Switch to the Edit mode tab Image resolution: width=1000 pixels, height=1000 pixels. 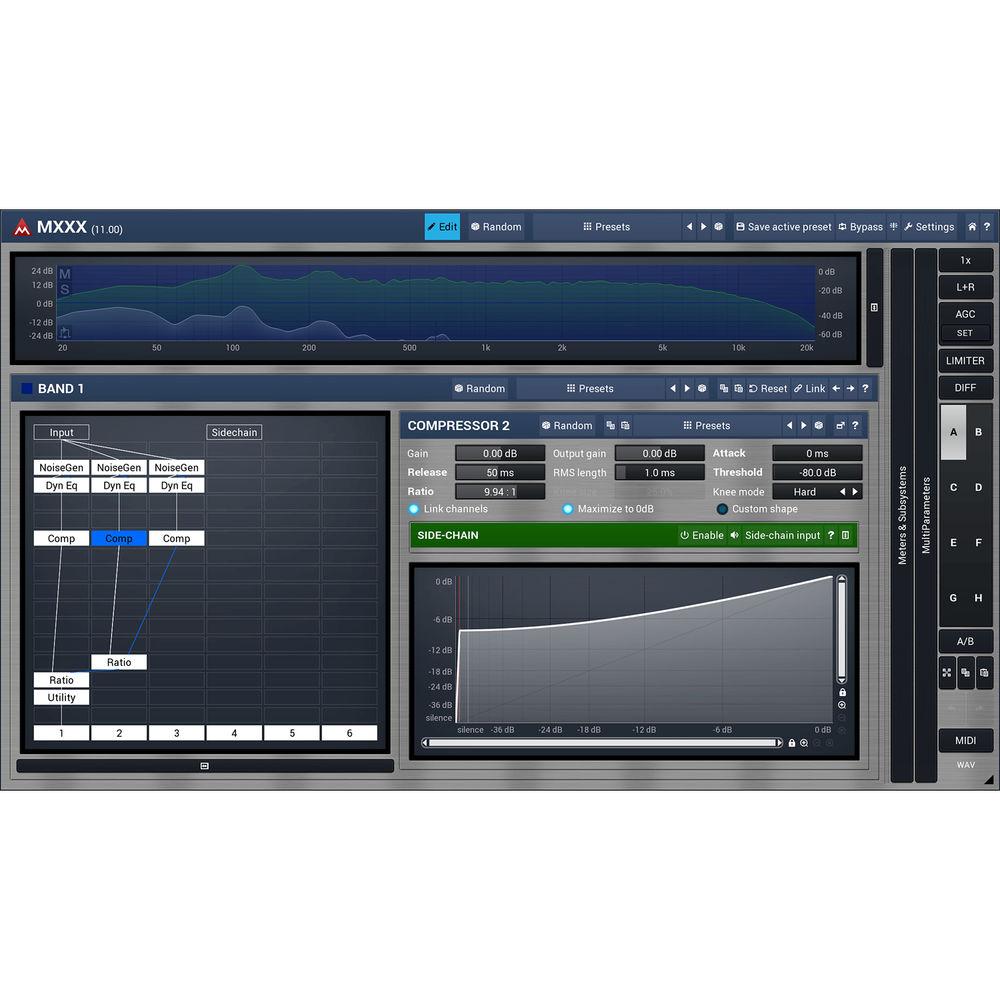442,227
